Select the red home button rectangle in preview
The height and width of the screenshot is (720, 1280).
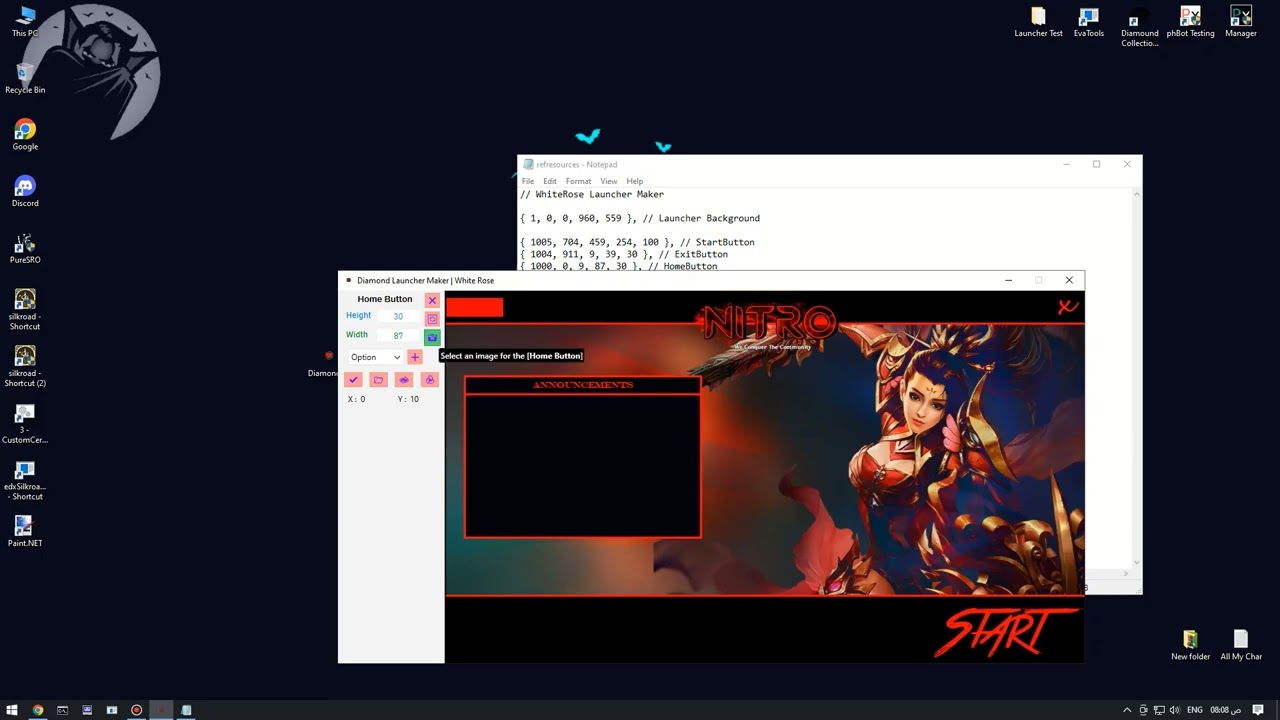[x=474, y=307]
